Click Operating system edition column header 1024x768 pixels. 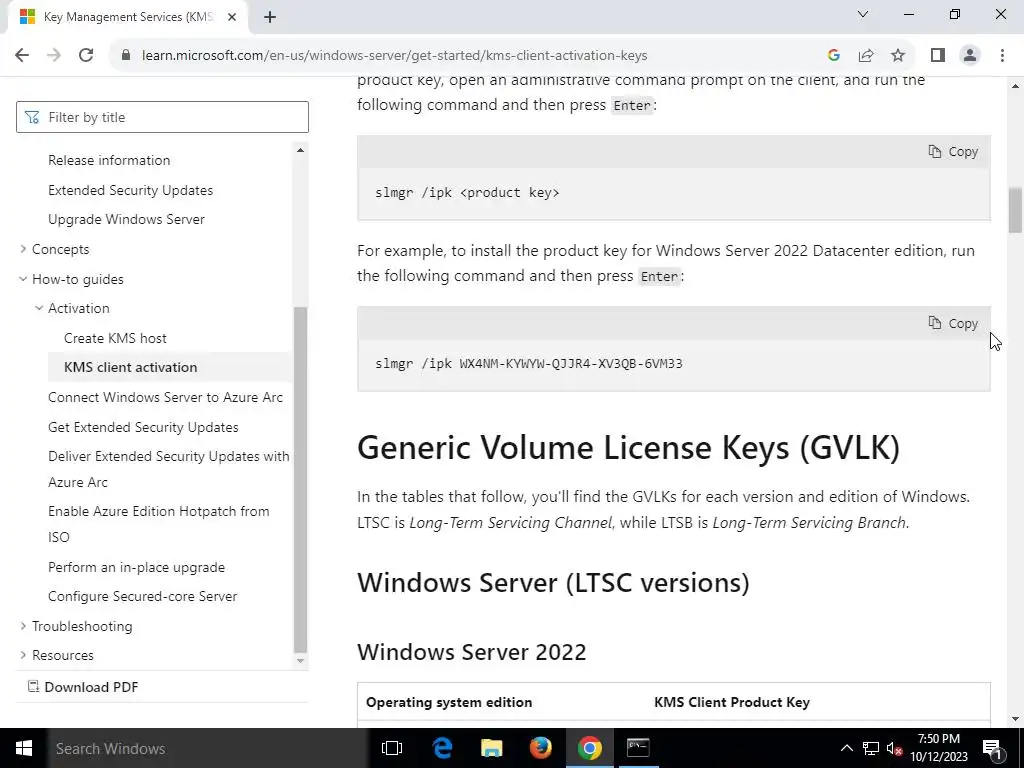tap(449, 702)
